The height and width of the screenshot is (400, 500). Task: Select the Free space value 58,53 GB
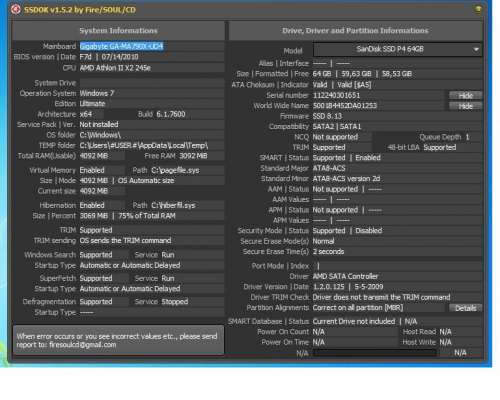pyautogui.click(x=397, y=74)
